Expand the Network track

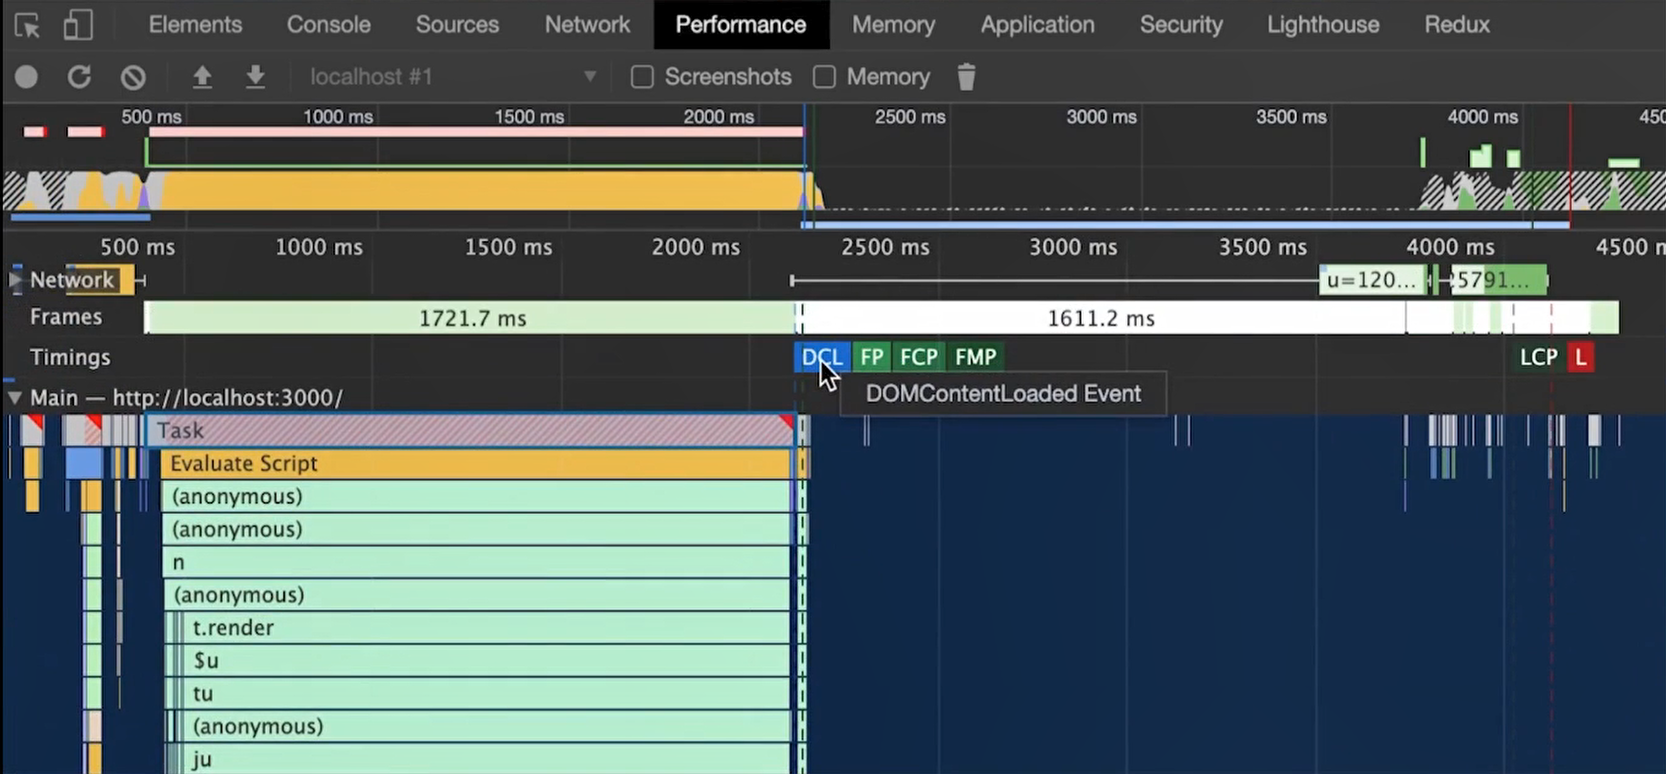(14, 280)
